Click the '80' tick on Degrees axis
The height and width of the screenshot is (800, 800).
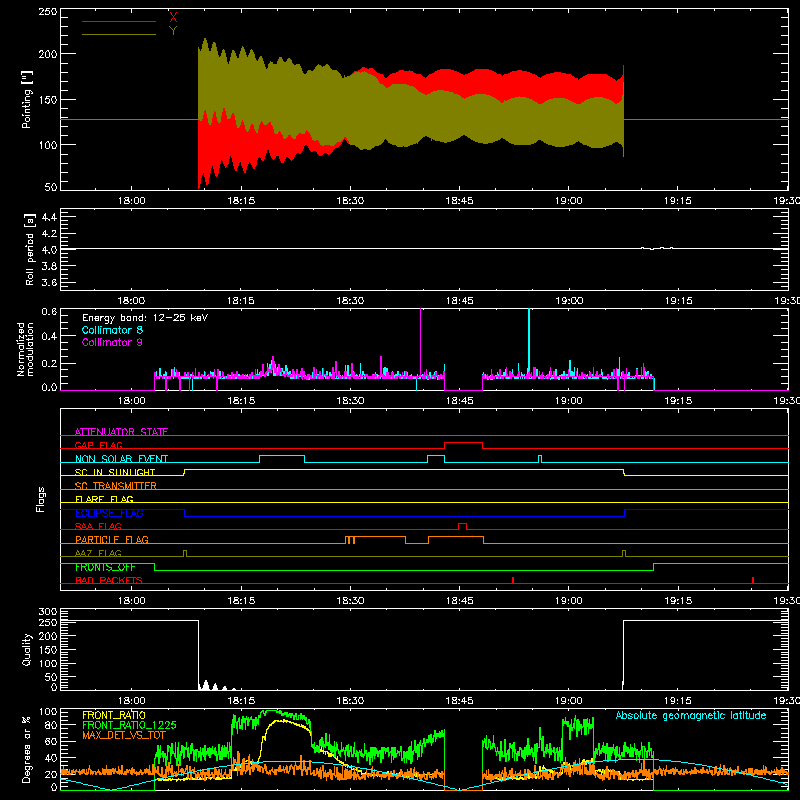[51, 725]
